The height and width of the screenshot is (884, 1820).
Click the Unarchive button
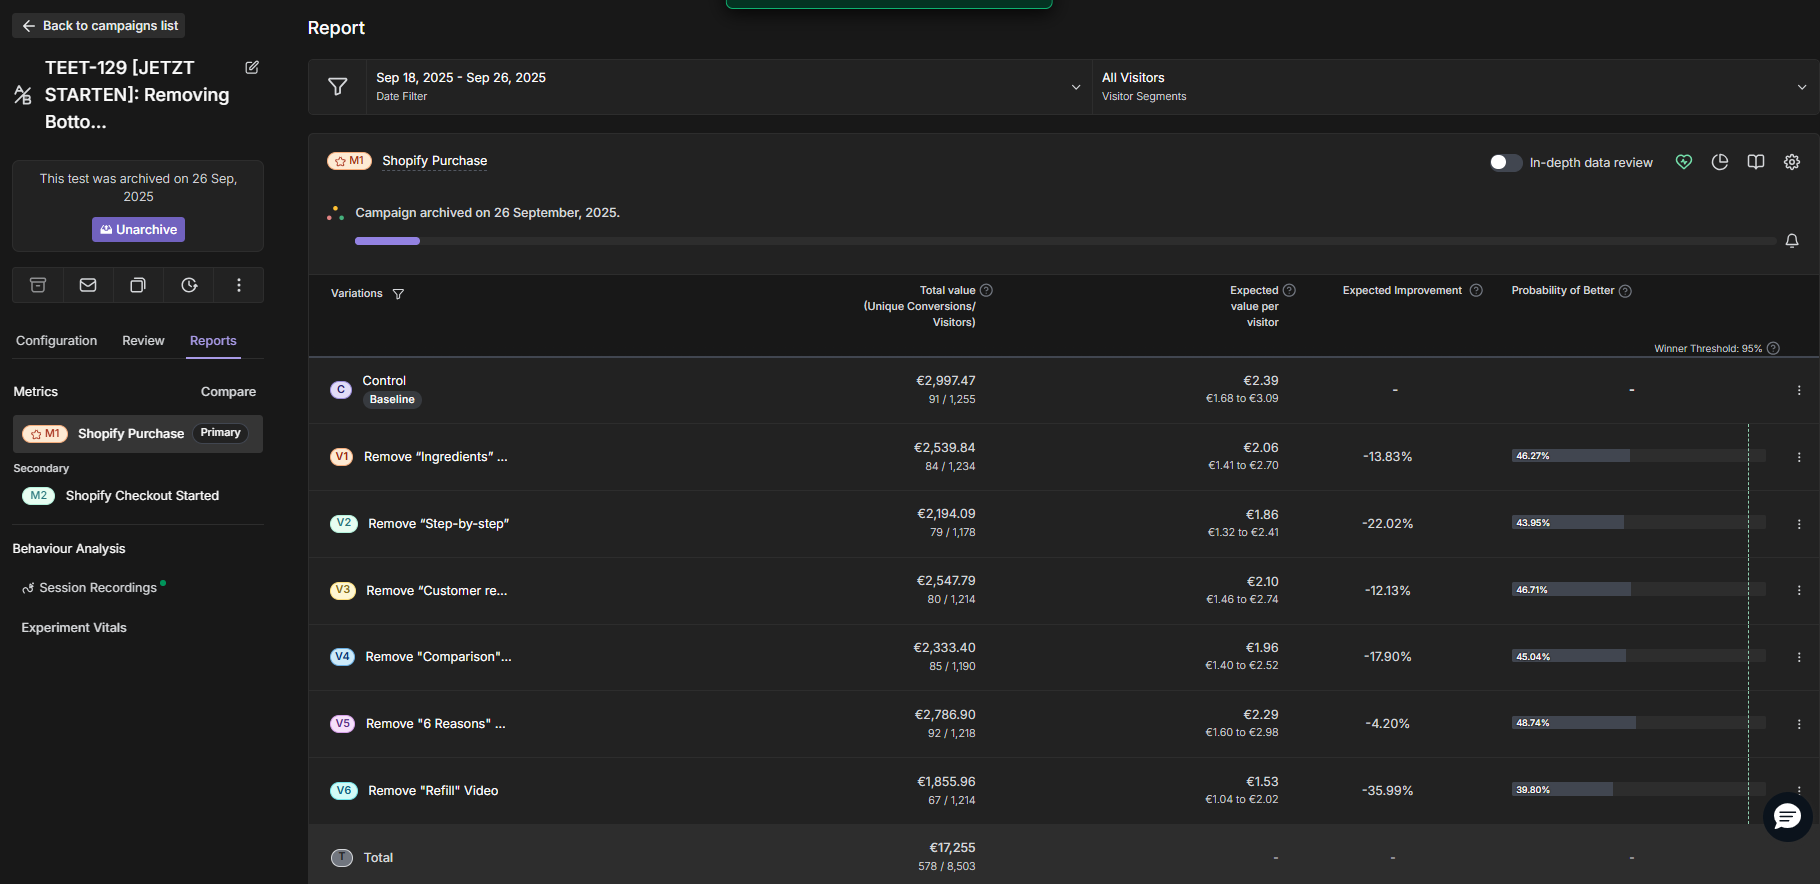pyautogui.click(x=138, y=230)
